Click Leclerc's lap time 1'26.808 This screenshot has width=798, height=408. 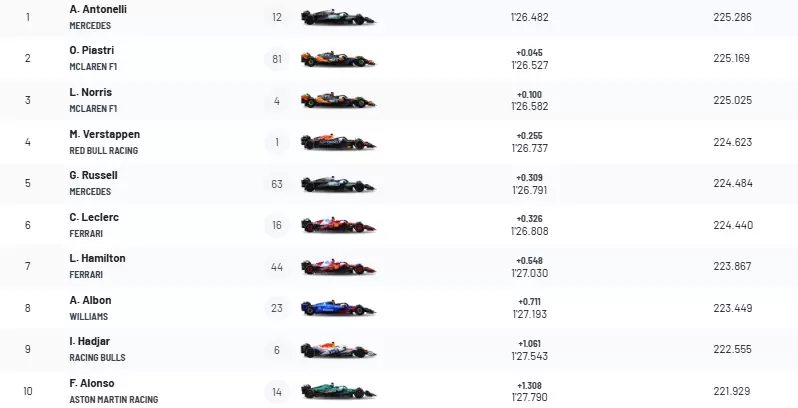[529, 232]
